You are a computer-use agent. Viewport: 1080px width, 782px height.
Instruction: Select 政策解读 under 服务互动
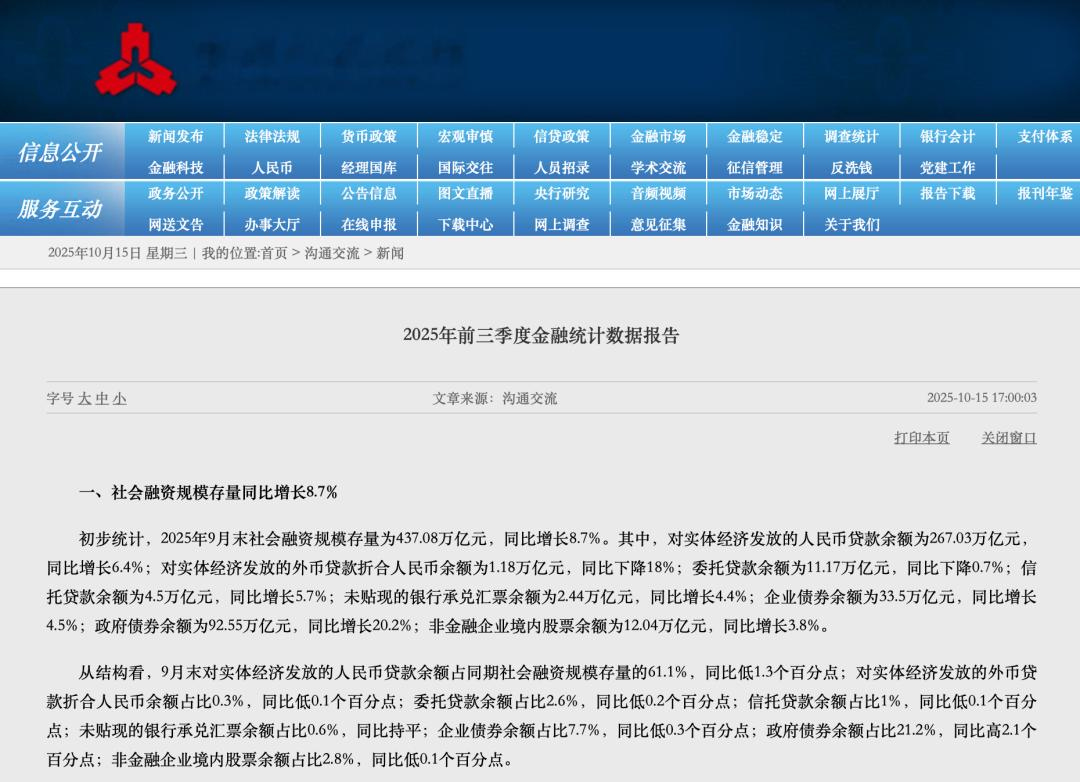[272, 194]
